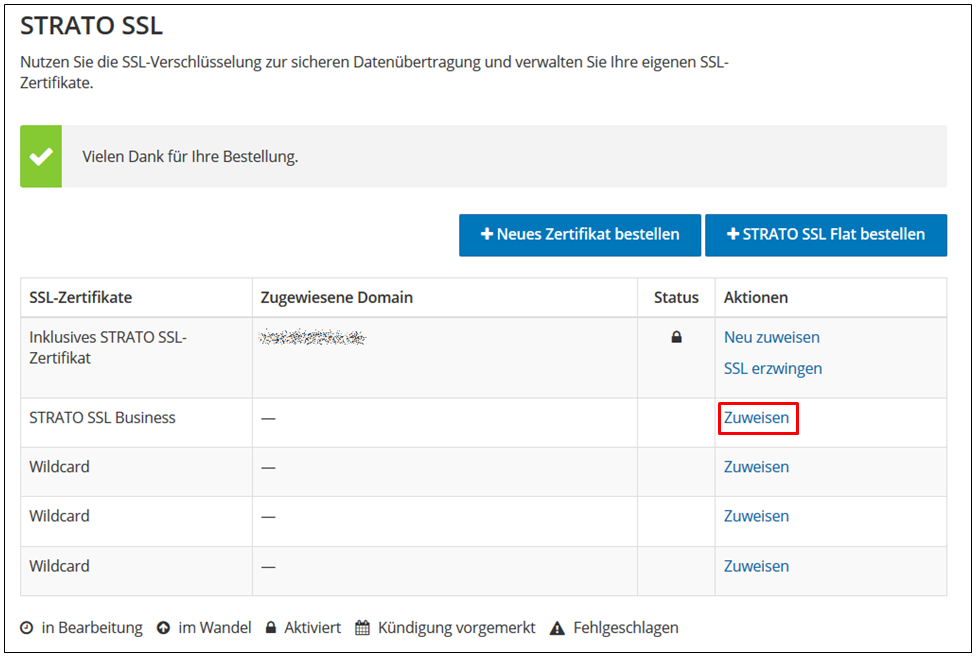Click the green checkmark confirmation icon
This screenshot has height=661, width=977.
[x=41, y=156]
